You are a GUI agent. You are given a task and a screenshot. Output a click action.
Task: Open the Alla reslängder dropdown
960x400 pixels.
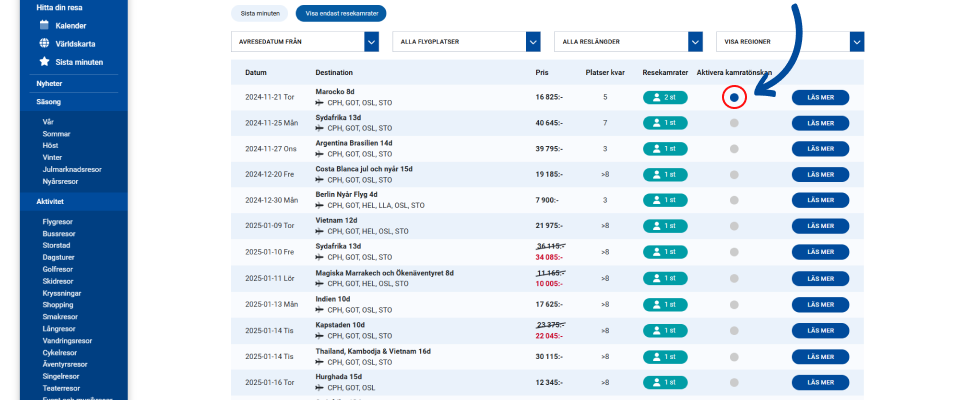click(x=628, y=42)
